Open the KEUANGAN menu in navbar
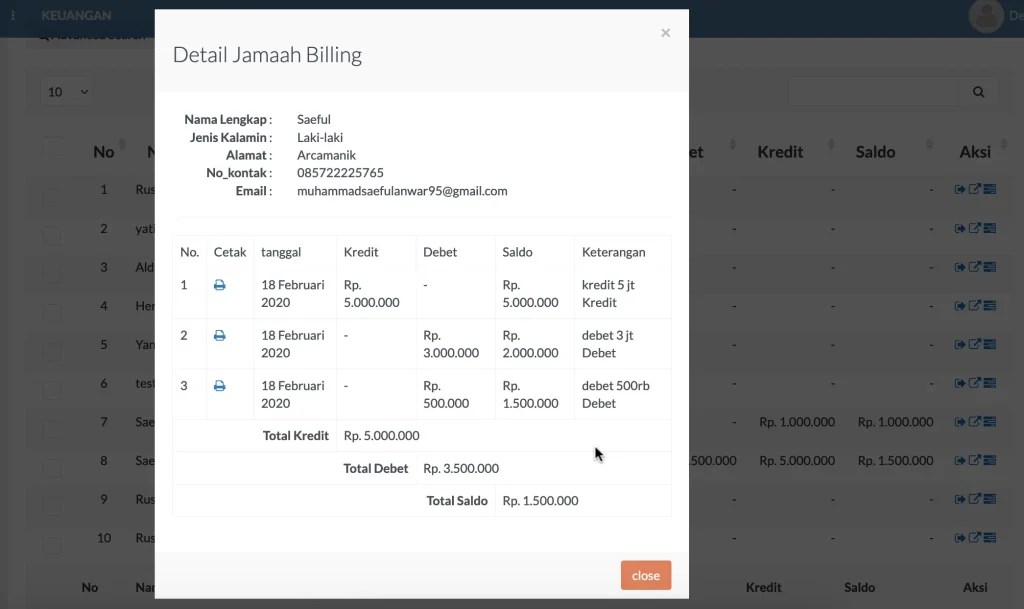1024x609 pixels. pos(76,16)
